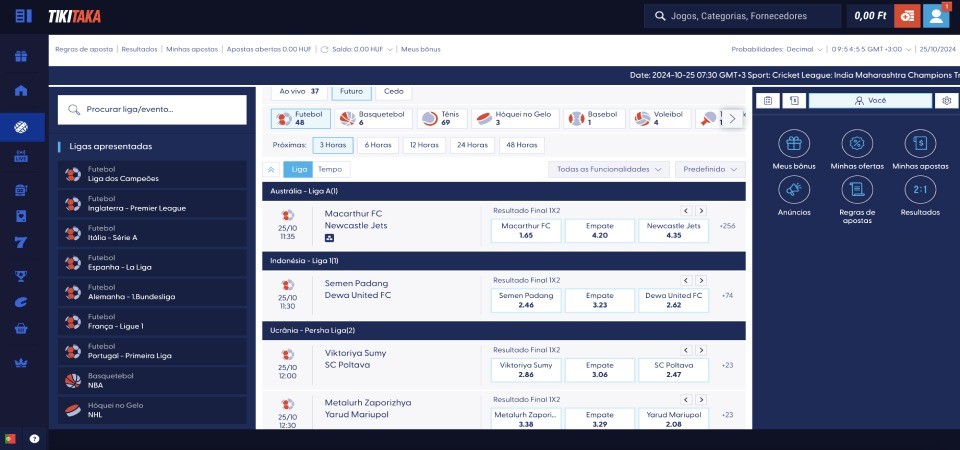Open Resultados link in top bar
Viewport: 960px width, 450px height.
coord(140,50)
